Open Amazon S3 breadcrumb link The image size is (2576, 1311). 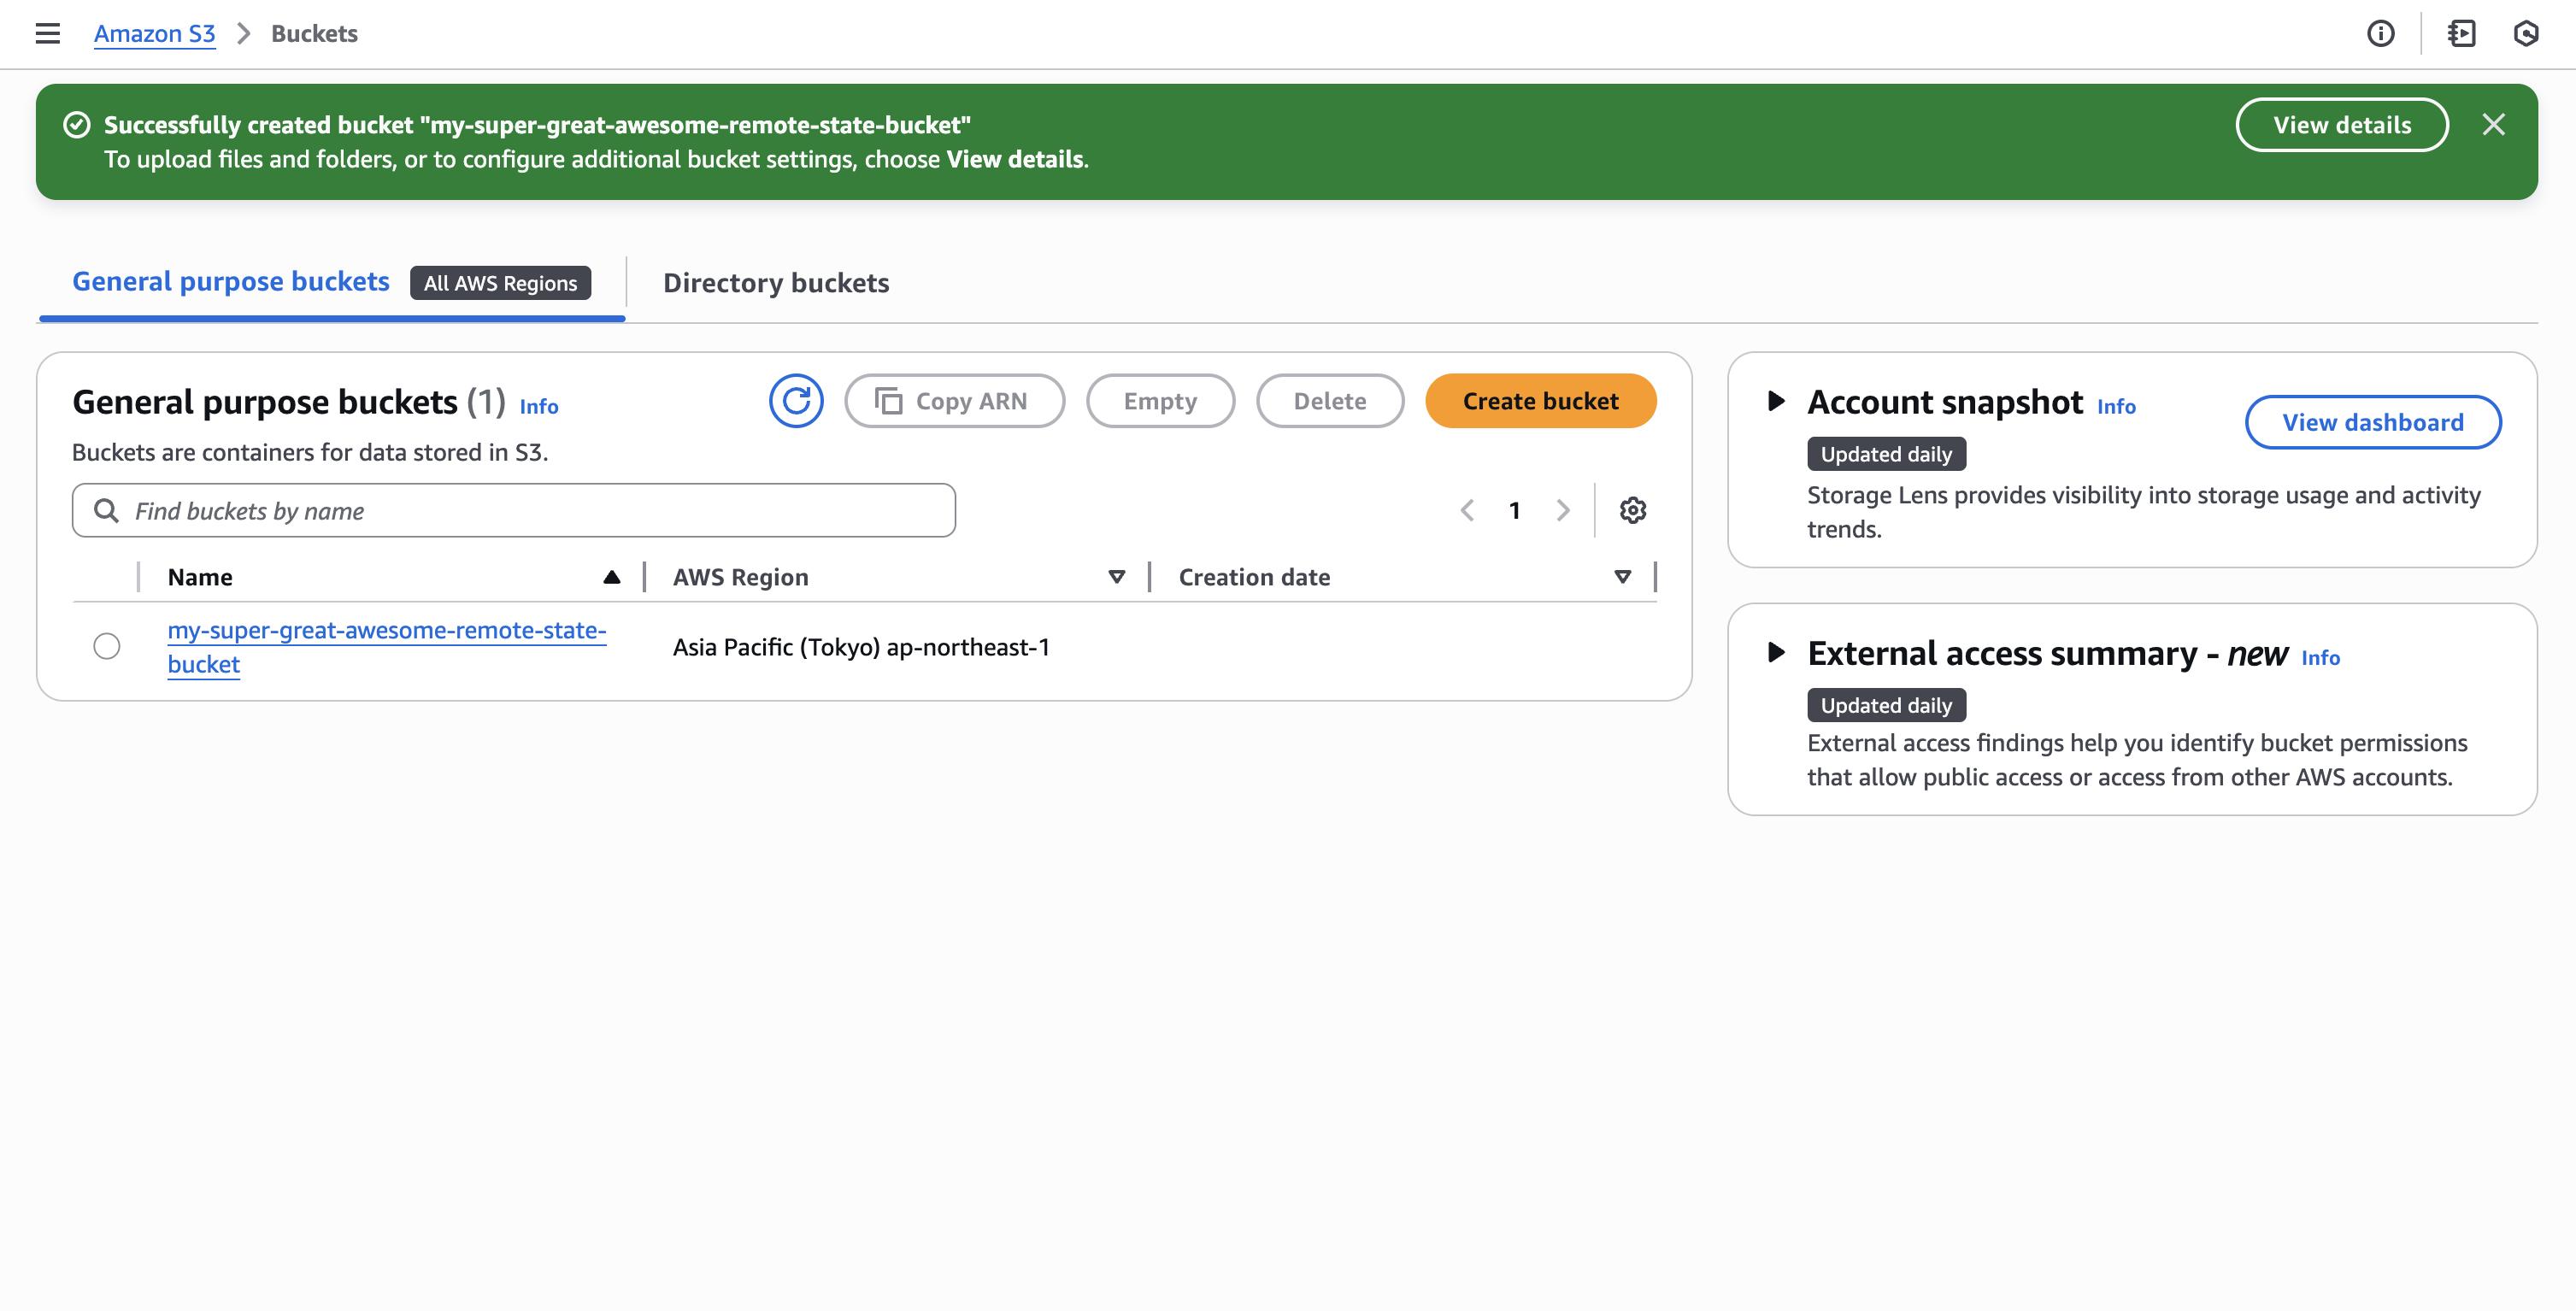point(154,34)
